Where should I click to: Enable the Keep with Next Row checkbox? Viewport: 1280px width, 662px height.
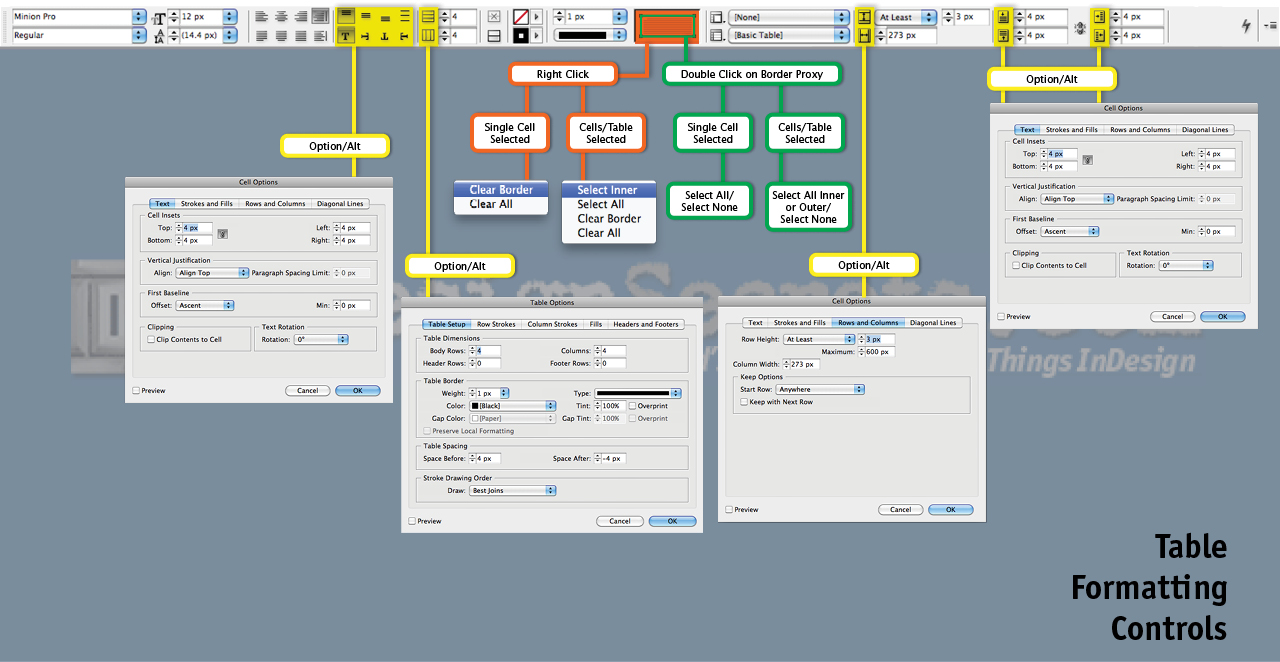coord(744,402)
